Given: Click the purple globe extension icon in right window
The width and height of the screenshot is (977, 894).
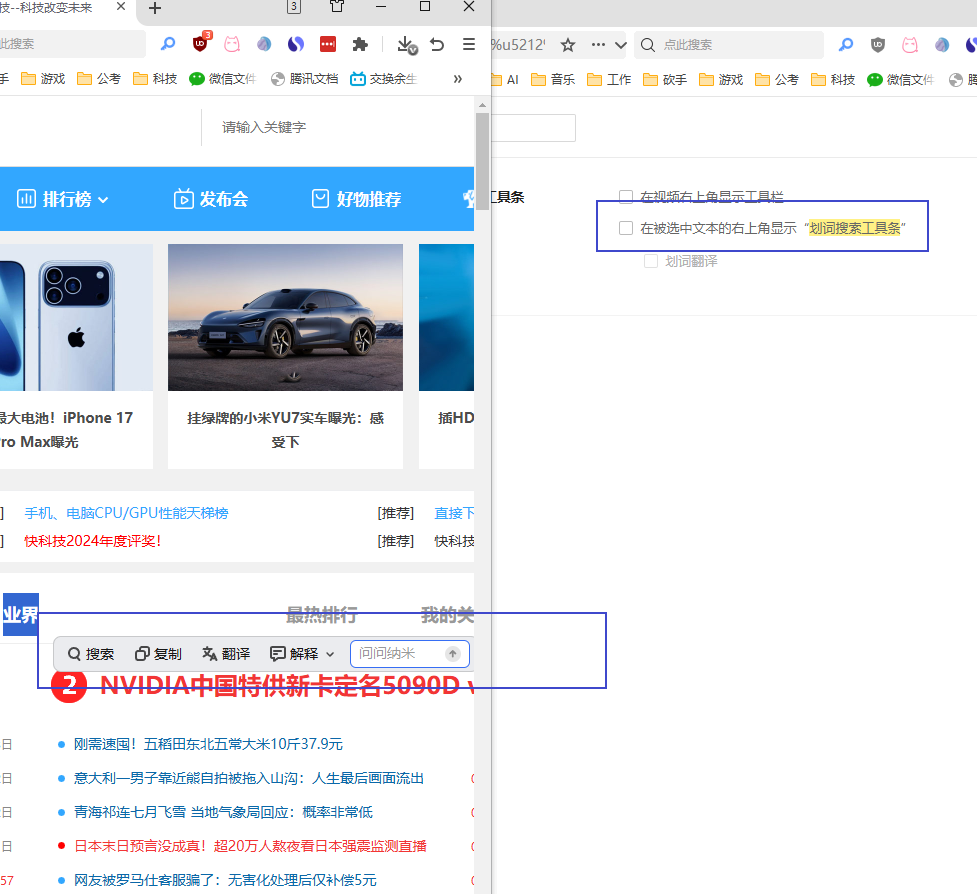Looking at the screenshot, I should tap(942, 45).
